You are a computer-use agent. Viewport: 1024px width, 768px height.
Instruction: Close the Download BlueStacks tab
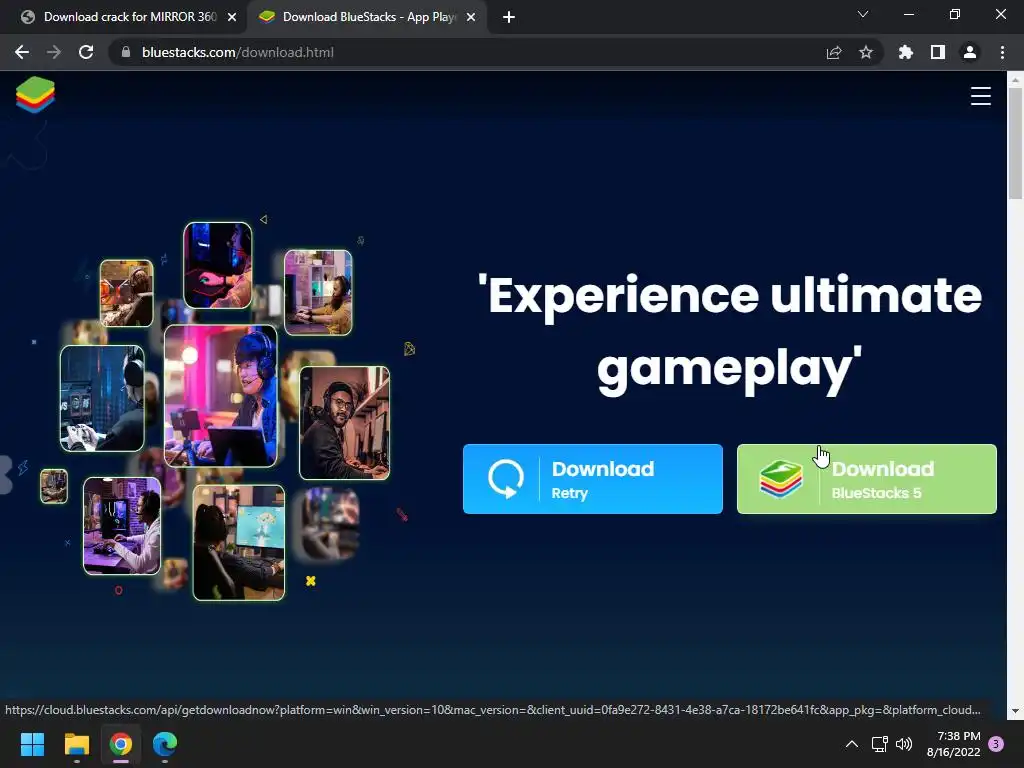[471, 17]
